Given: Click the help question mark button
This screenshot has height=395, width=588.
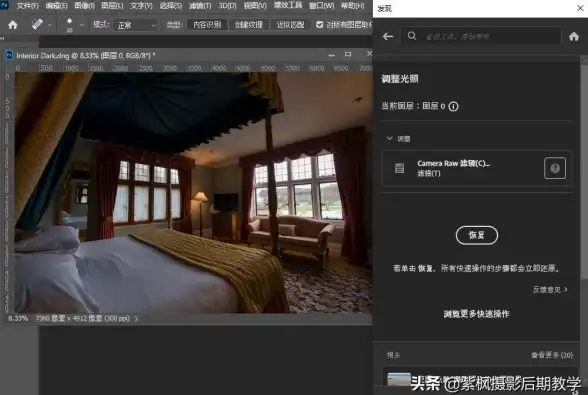Looking at the screenshot, I should click(x=555, y=168).
